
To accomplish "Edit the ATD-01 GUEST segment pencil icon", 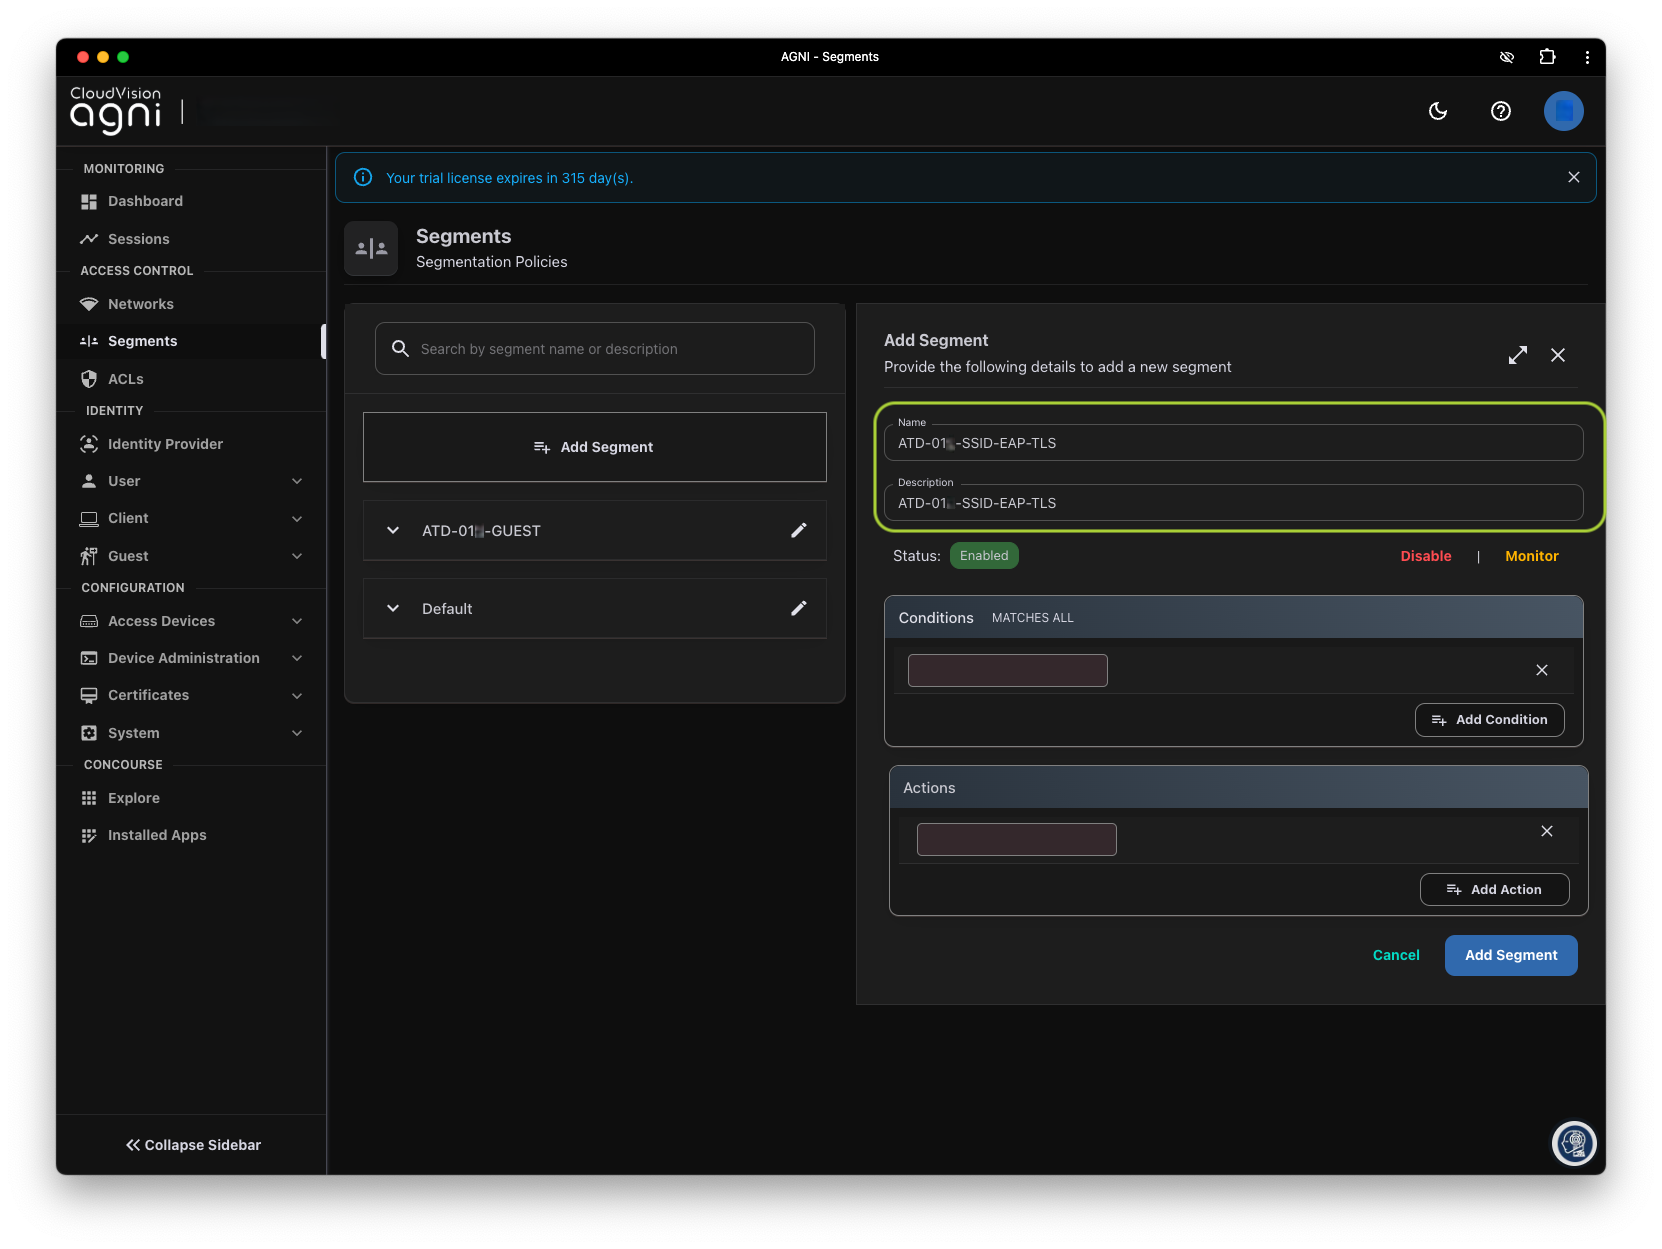I will (798, 531).
